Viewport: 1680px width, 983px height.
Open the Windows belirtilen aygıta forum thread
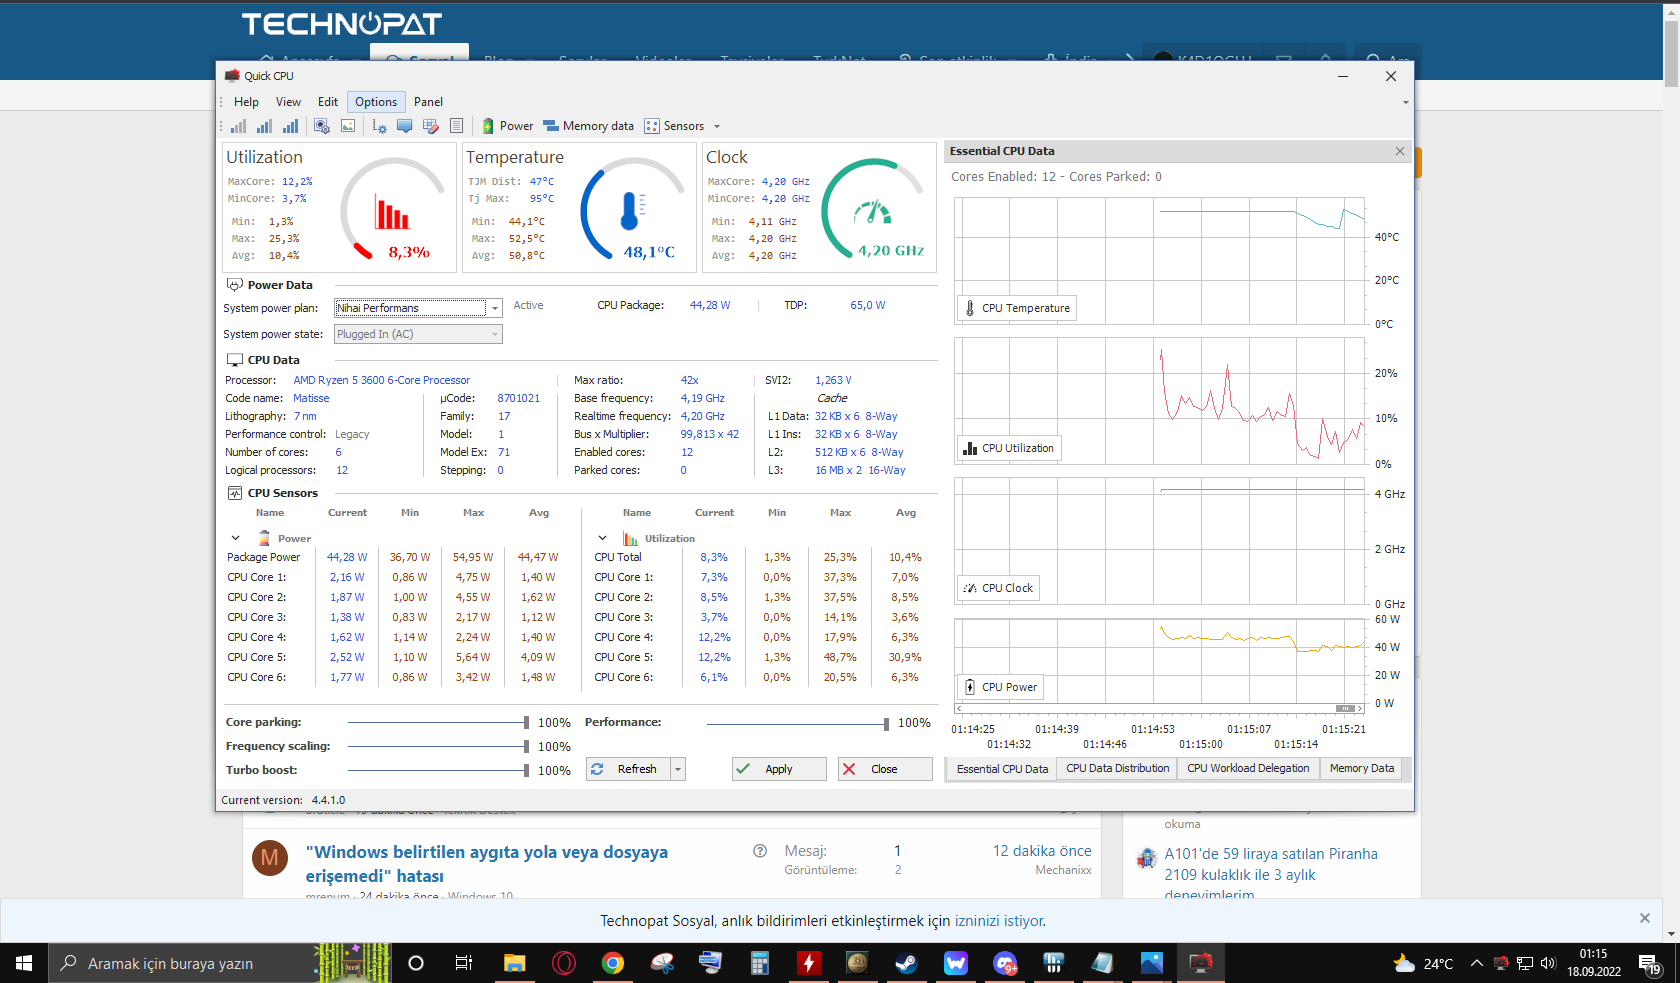tap(487, 864)
